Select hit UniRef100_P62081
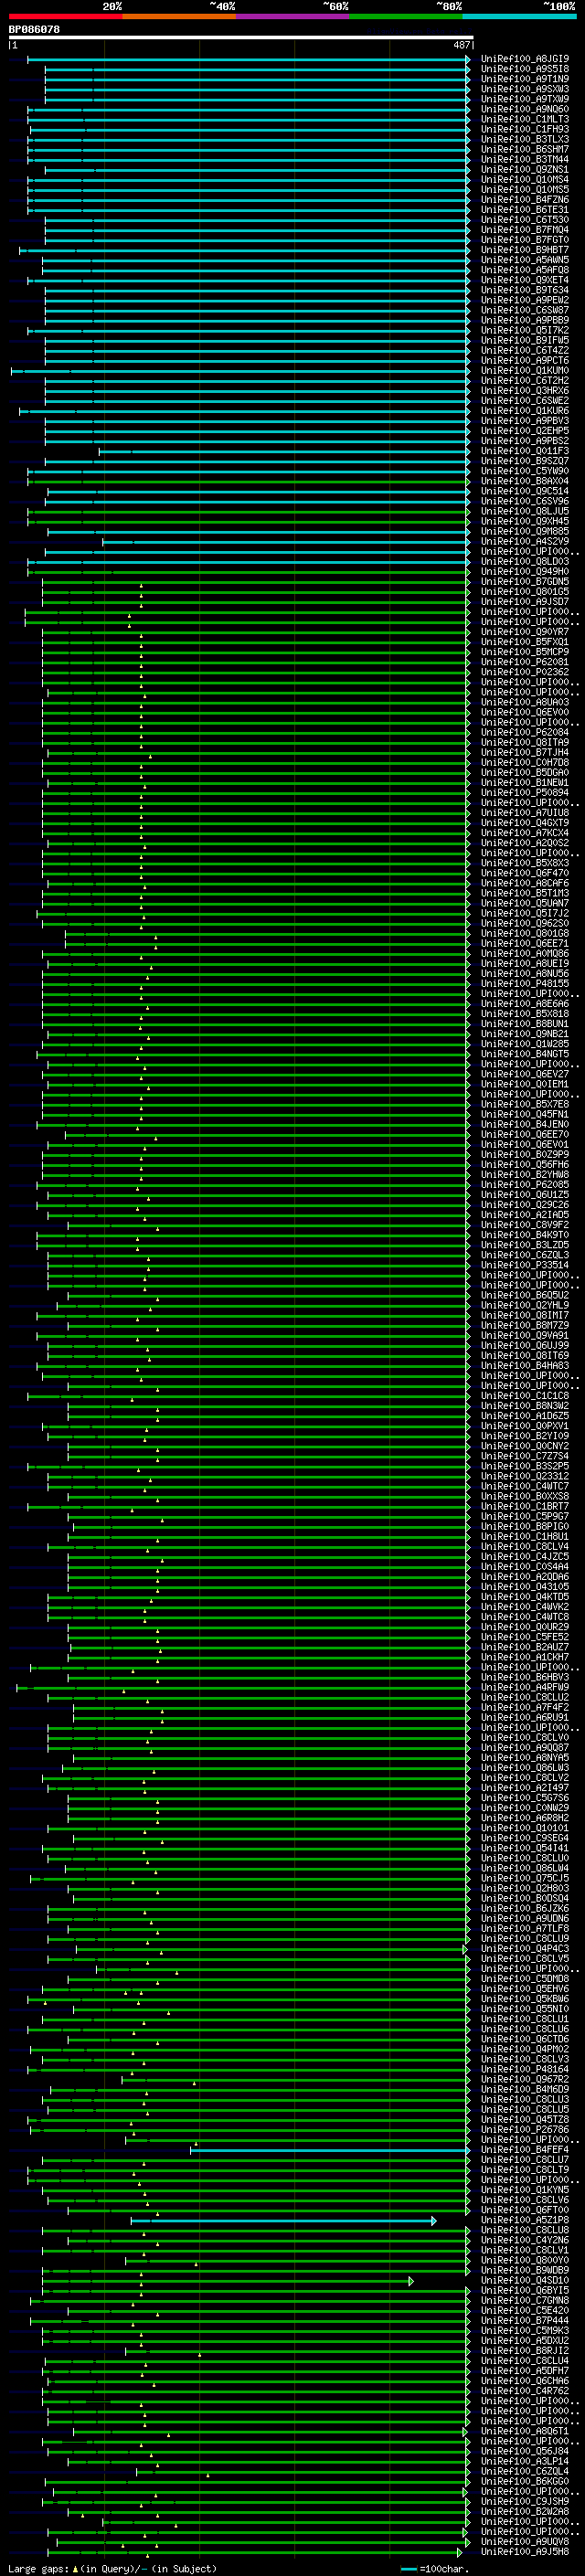The width and height of the screenshot is (585, 2576). [x=525, y=662]
